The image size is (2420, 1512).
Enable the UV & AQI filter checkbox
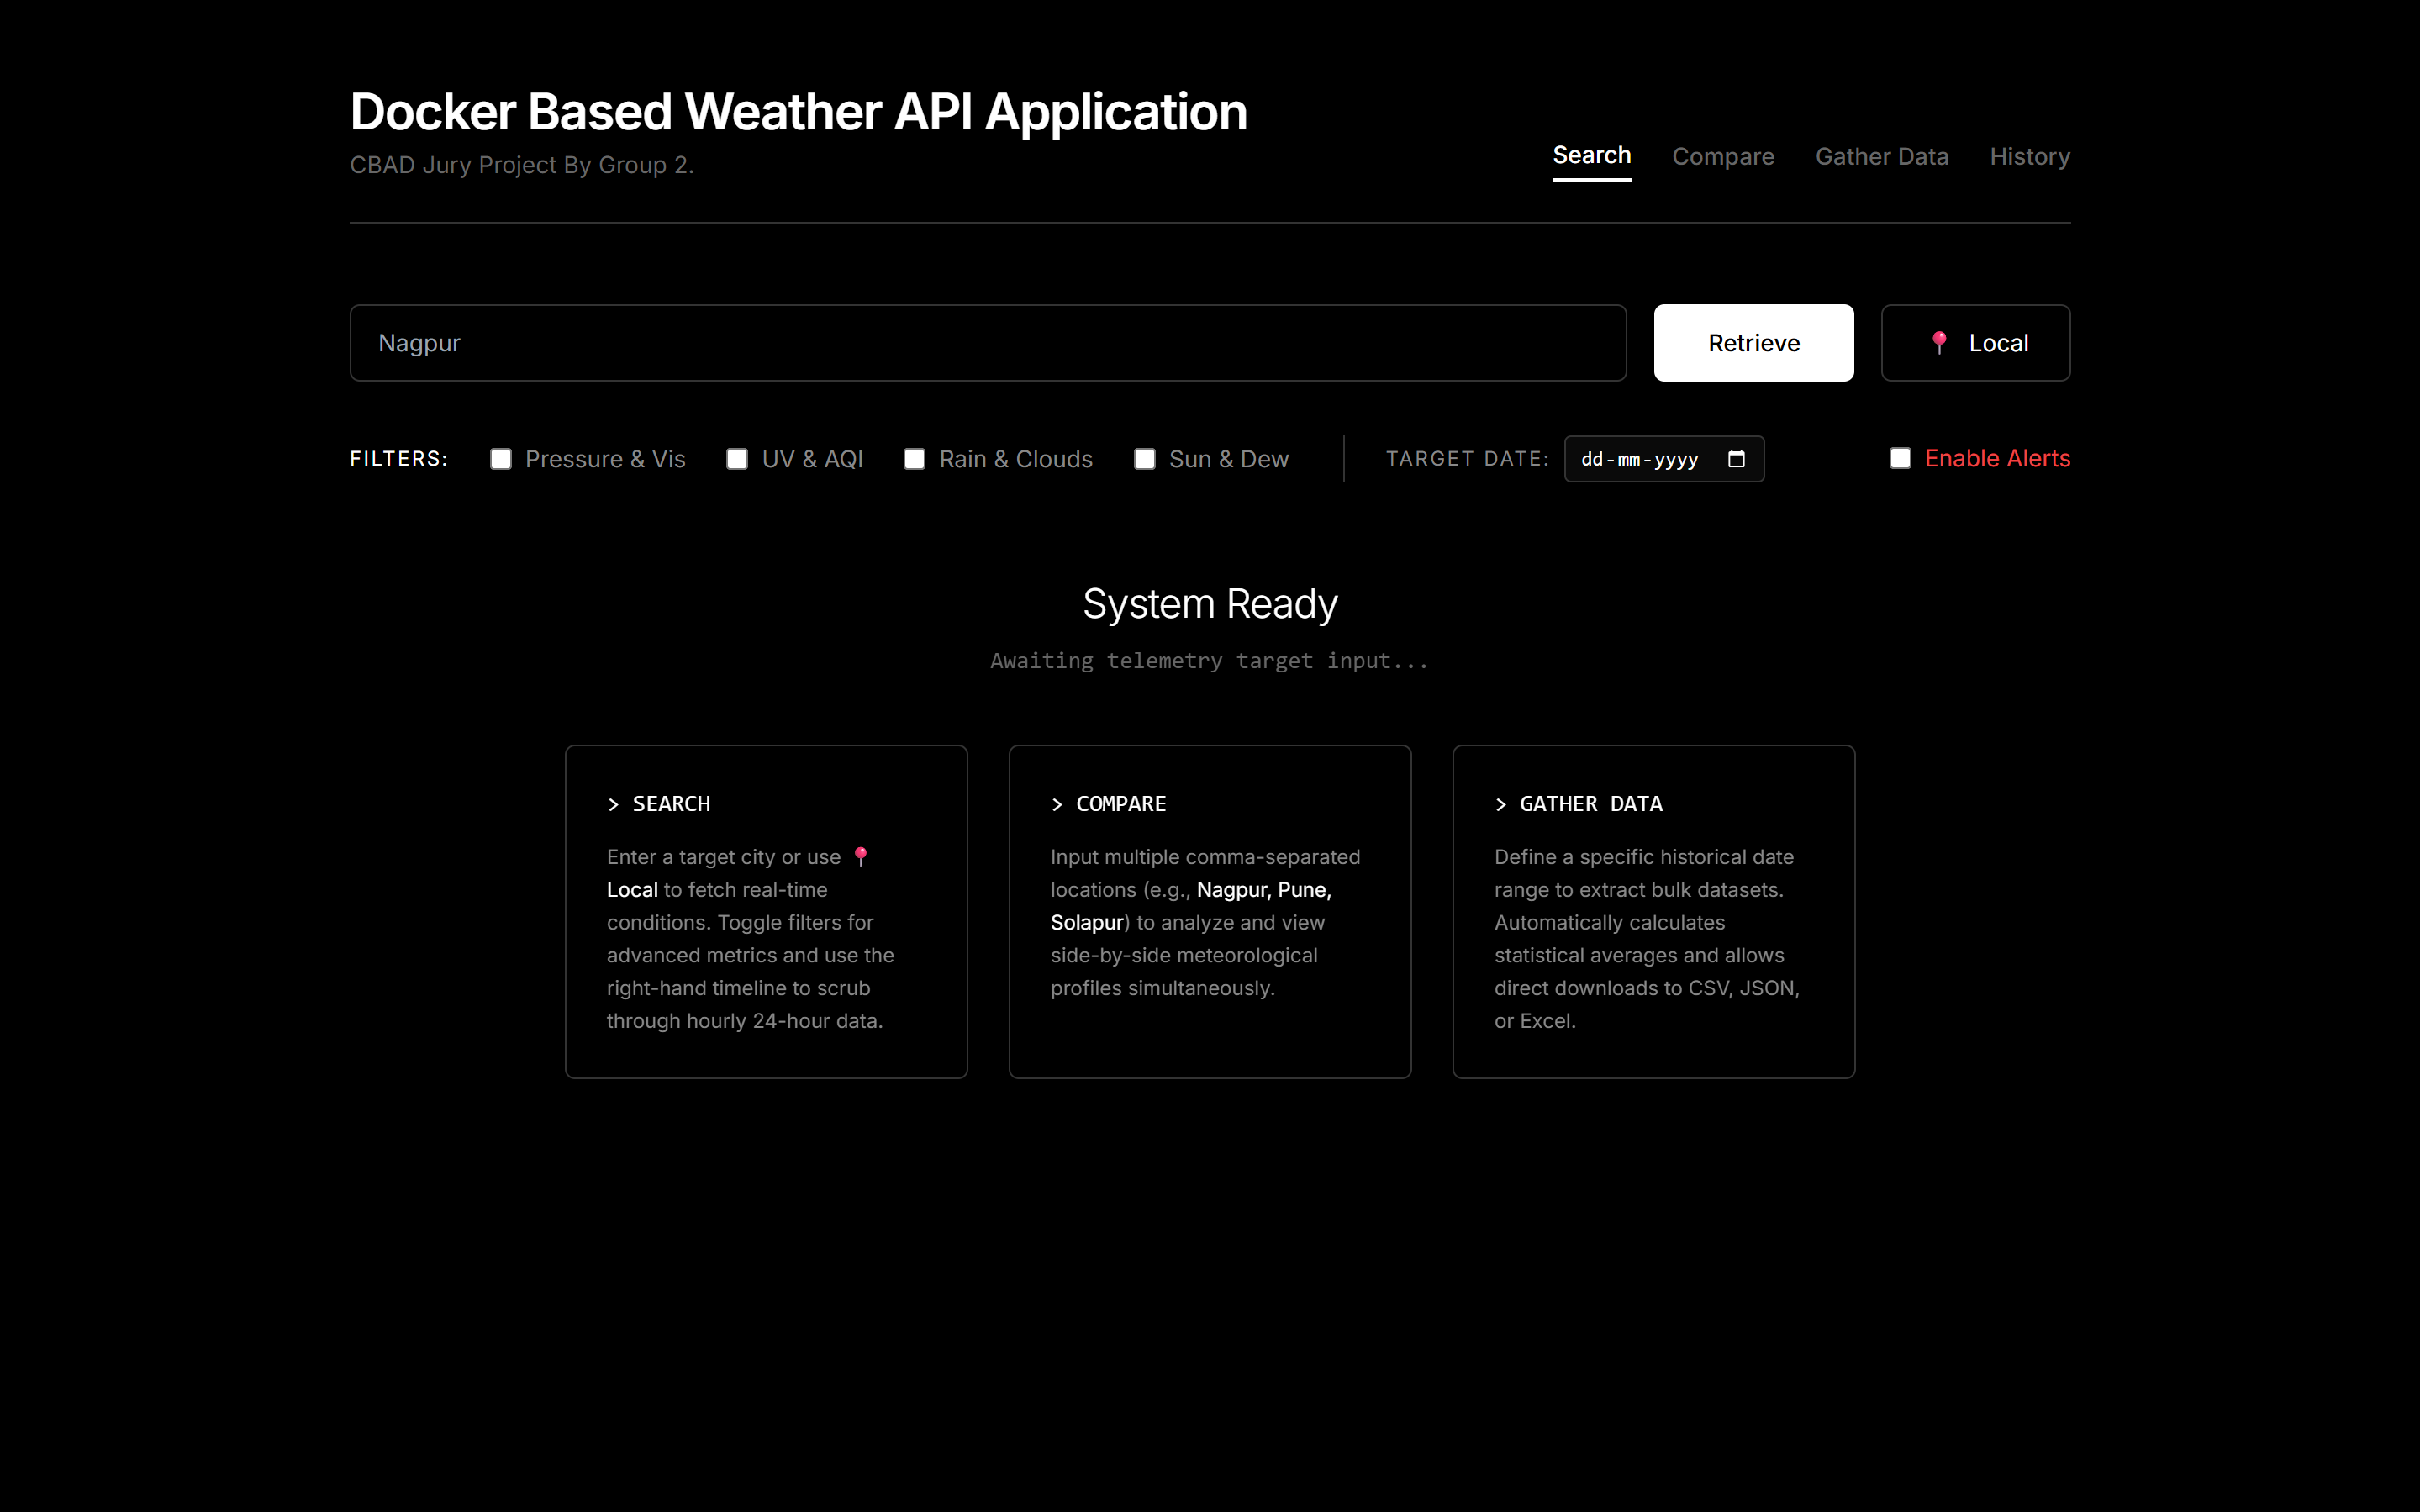click(x=737, y=459)
